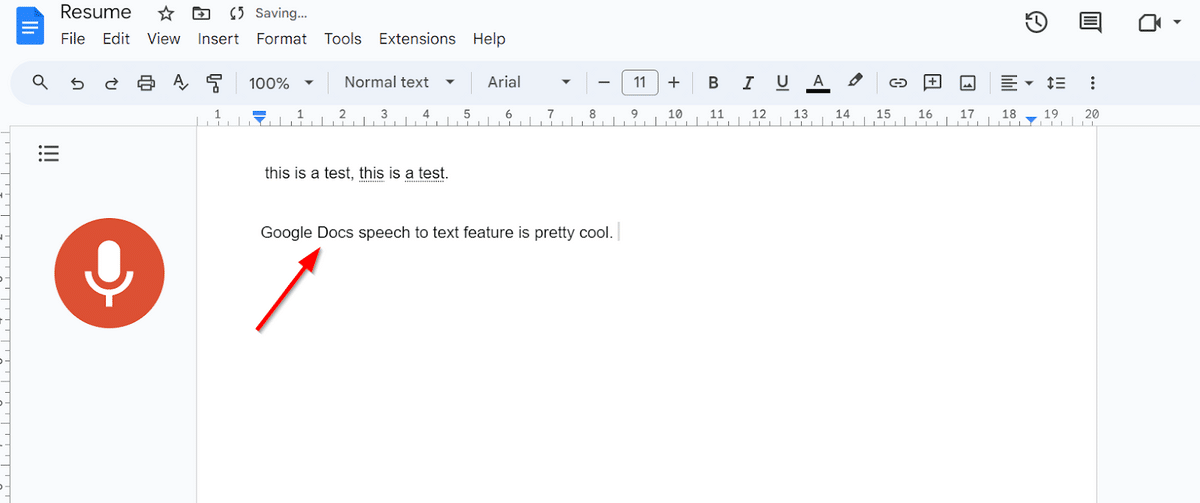Open the zoom 100% dropdown

point(280,83)
